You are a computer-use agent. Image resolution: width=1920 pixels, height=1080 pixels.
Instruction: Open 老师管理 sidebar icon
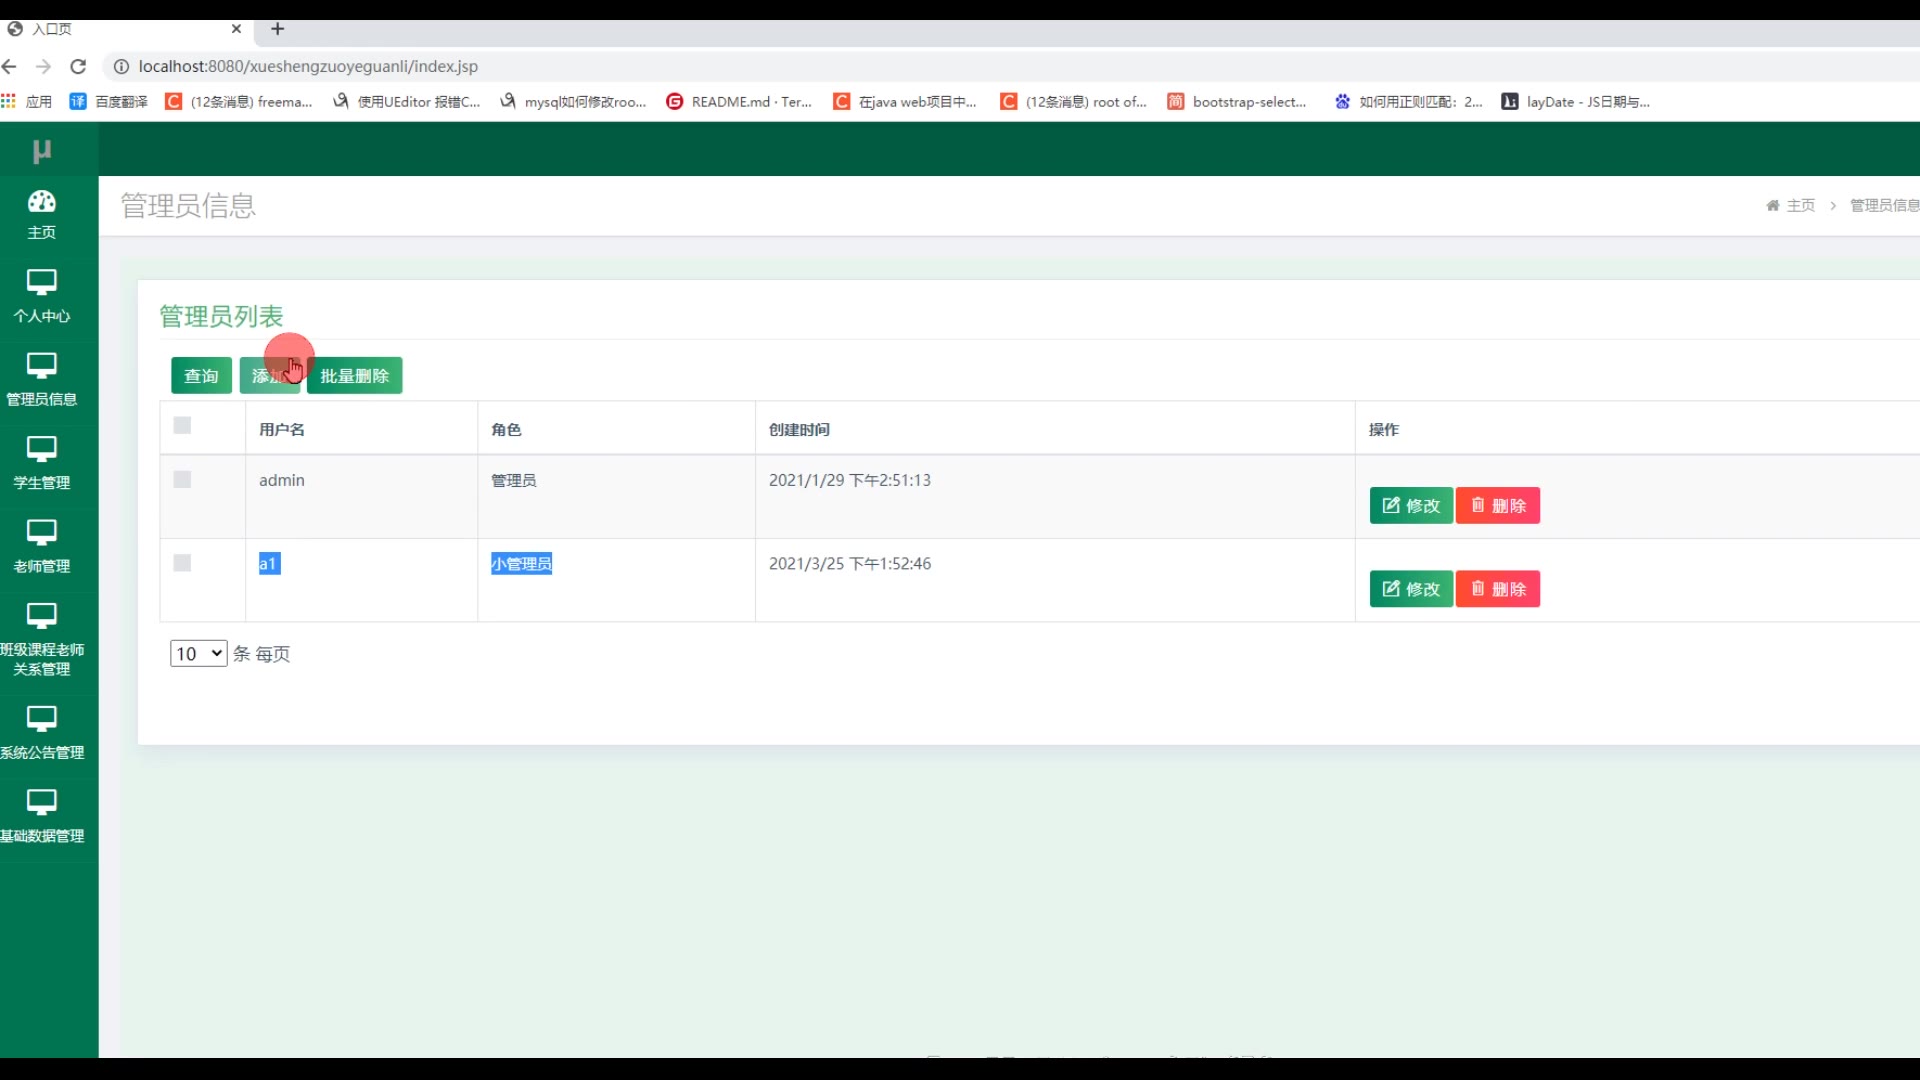tap(41, 532)
